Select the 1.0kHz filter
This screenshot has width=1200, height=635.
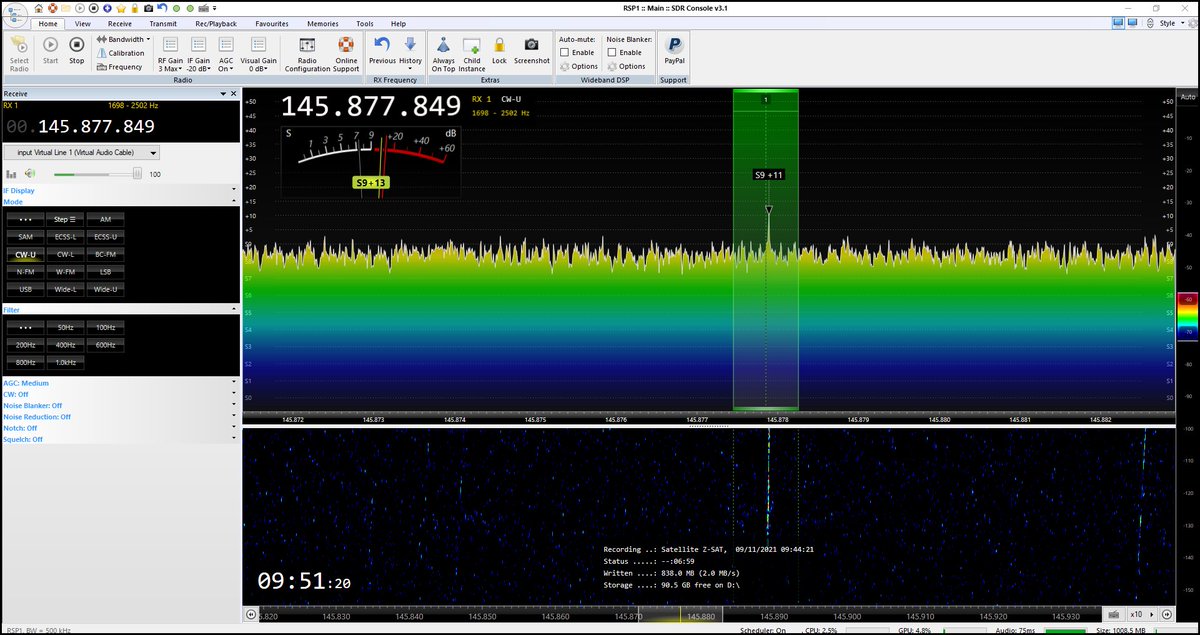pos(65,362)
